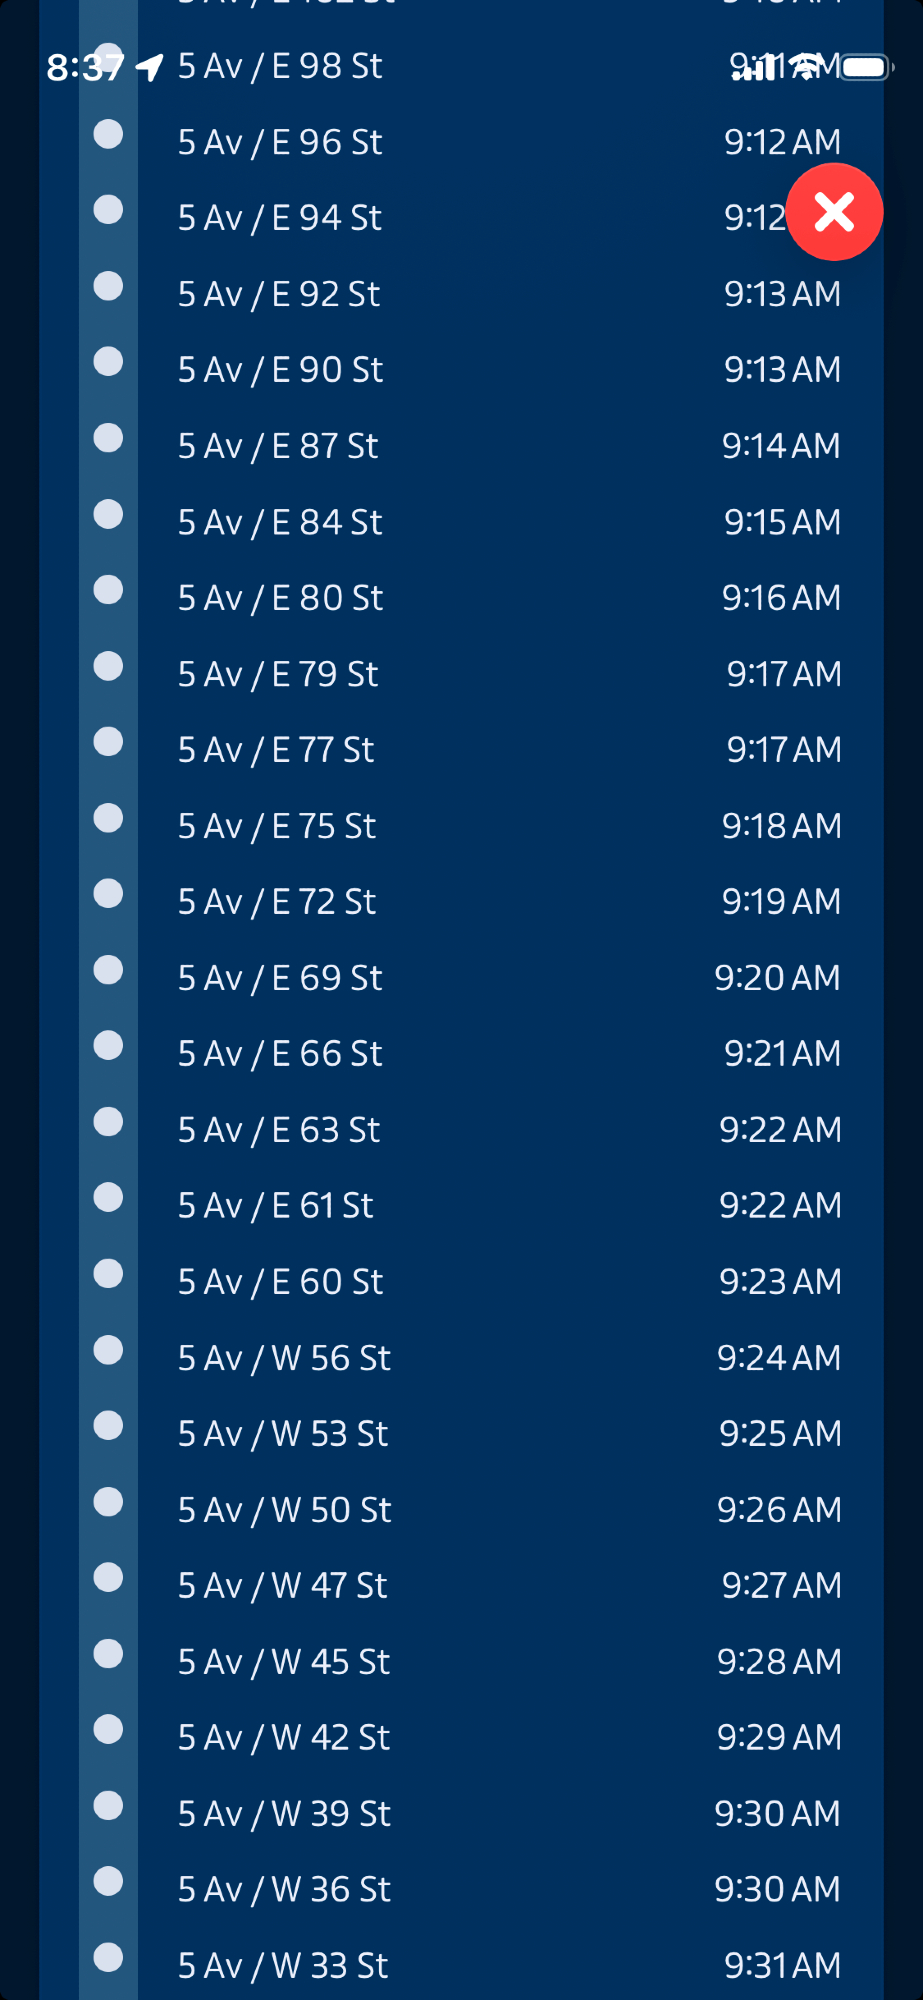Screen dimensions: 923x2000
Task: Tap the location arrow in status bar
Action: pos(150,68)
